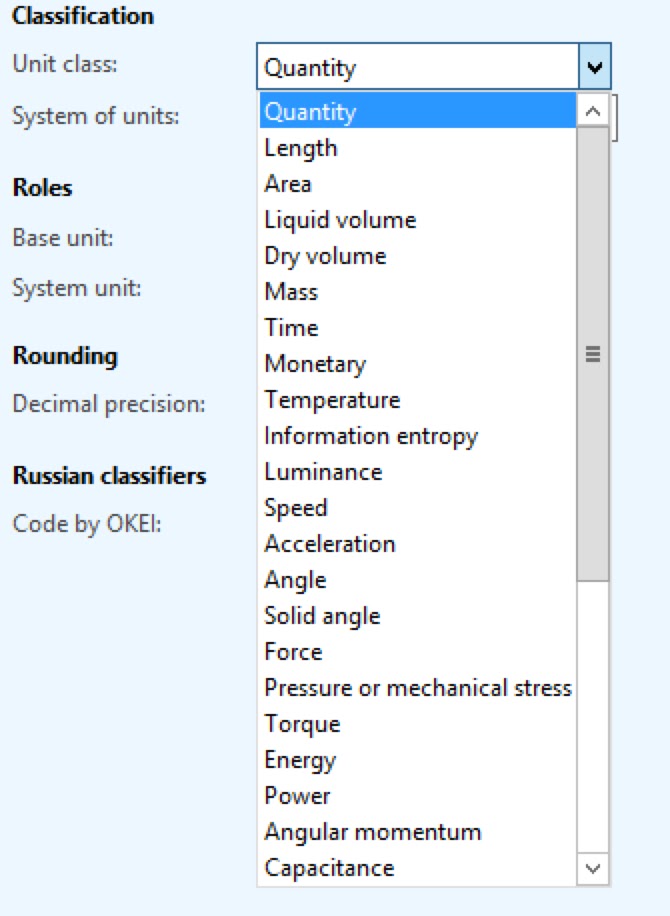This screenshot has width=670, height=916.
Task: Click the scrollbar thumb in the list
Action: [593, 354]
